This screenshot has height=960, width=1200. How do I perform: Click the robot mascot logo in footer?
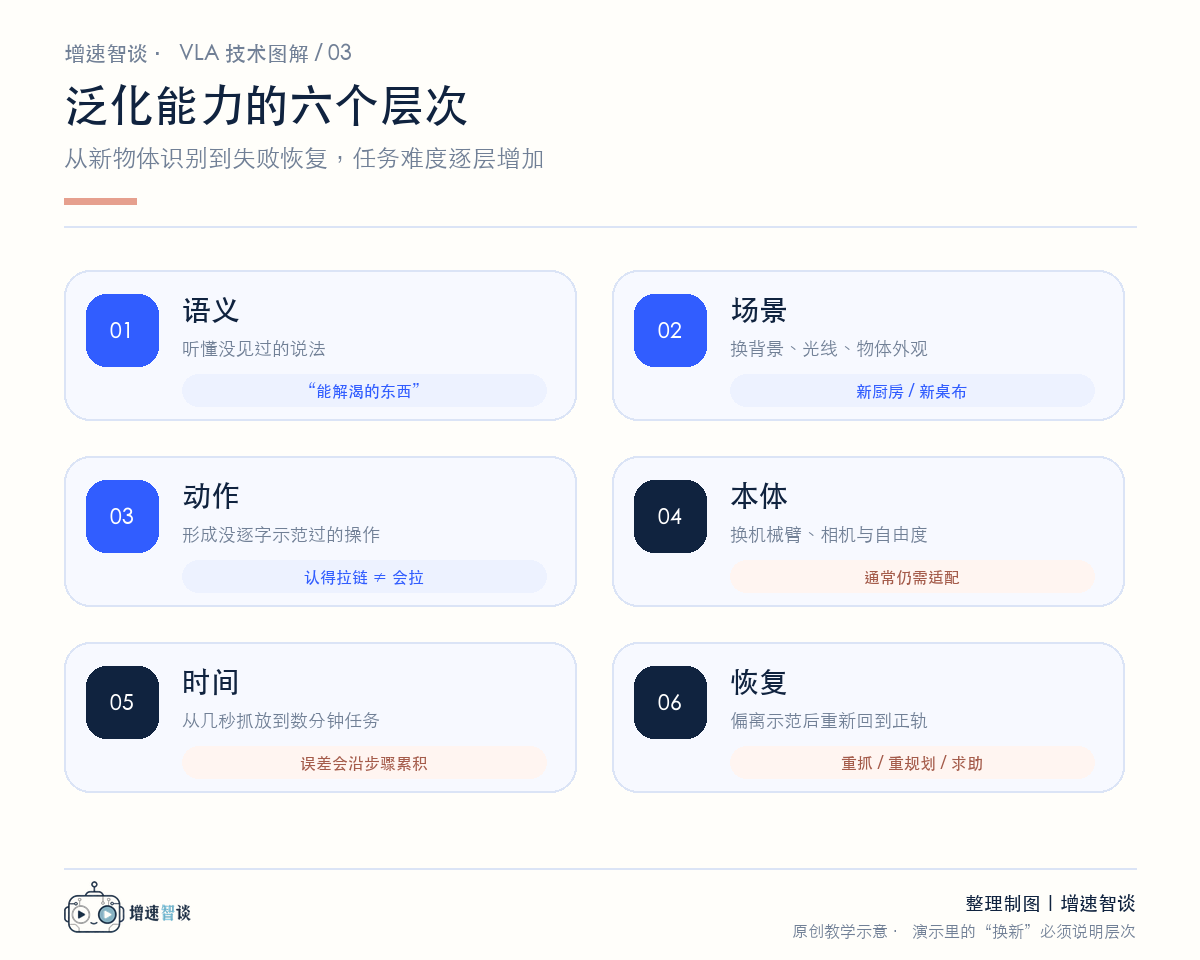pyautogui.click(x=94, y=909)
